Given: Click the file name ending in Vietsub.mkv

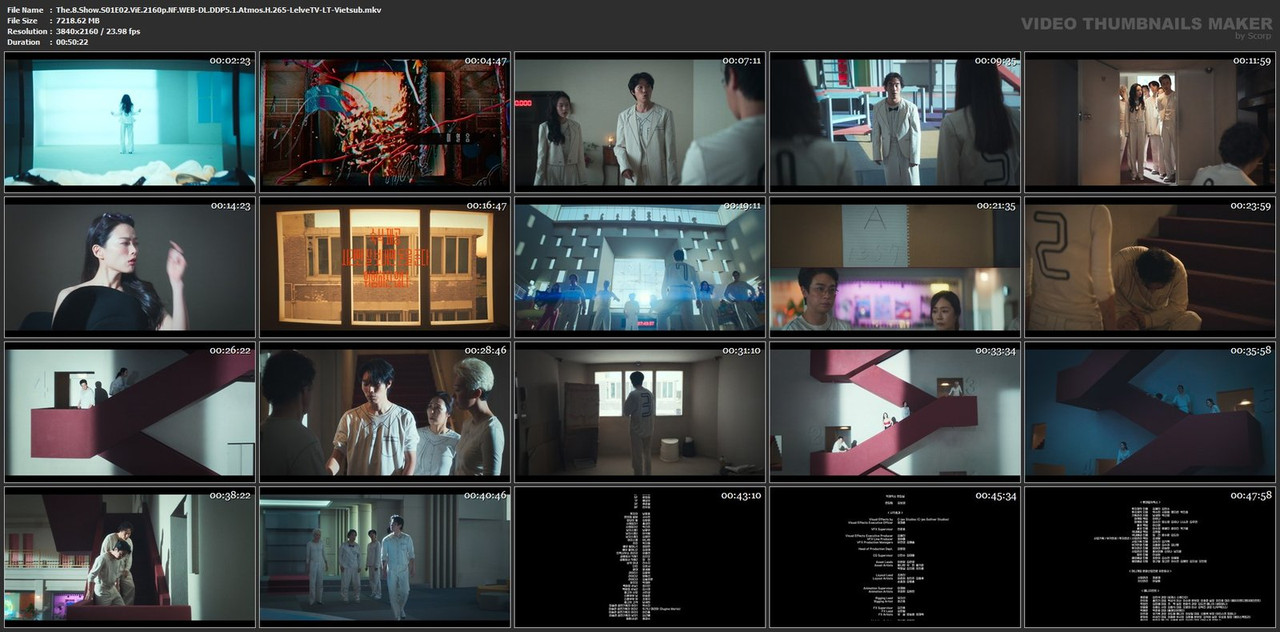Looking at the screenshot, I should pos(218,9).
